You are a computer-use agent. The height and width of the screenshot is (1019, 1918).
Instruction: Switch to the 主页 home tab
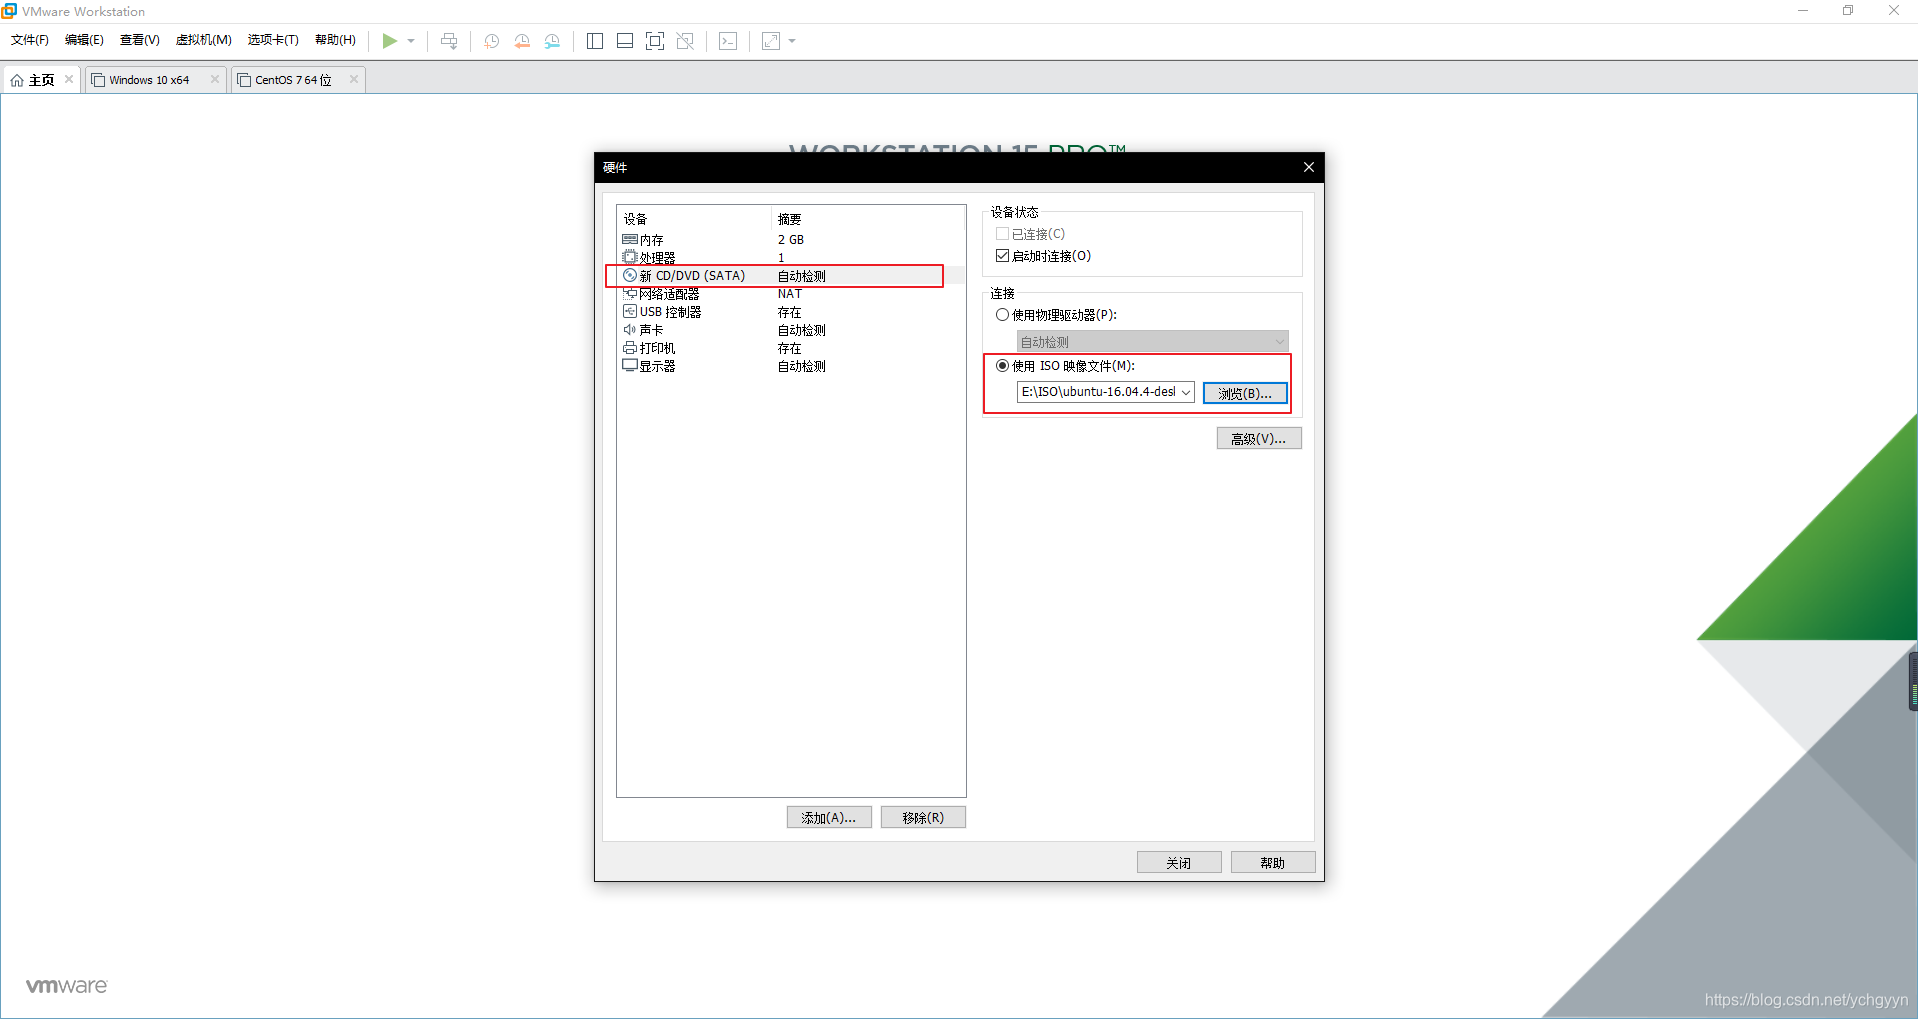coord(41,80)
